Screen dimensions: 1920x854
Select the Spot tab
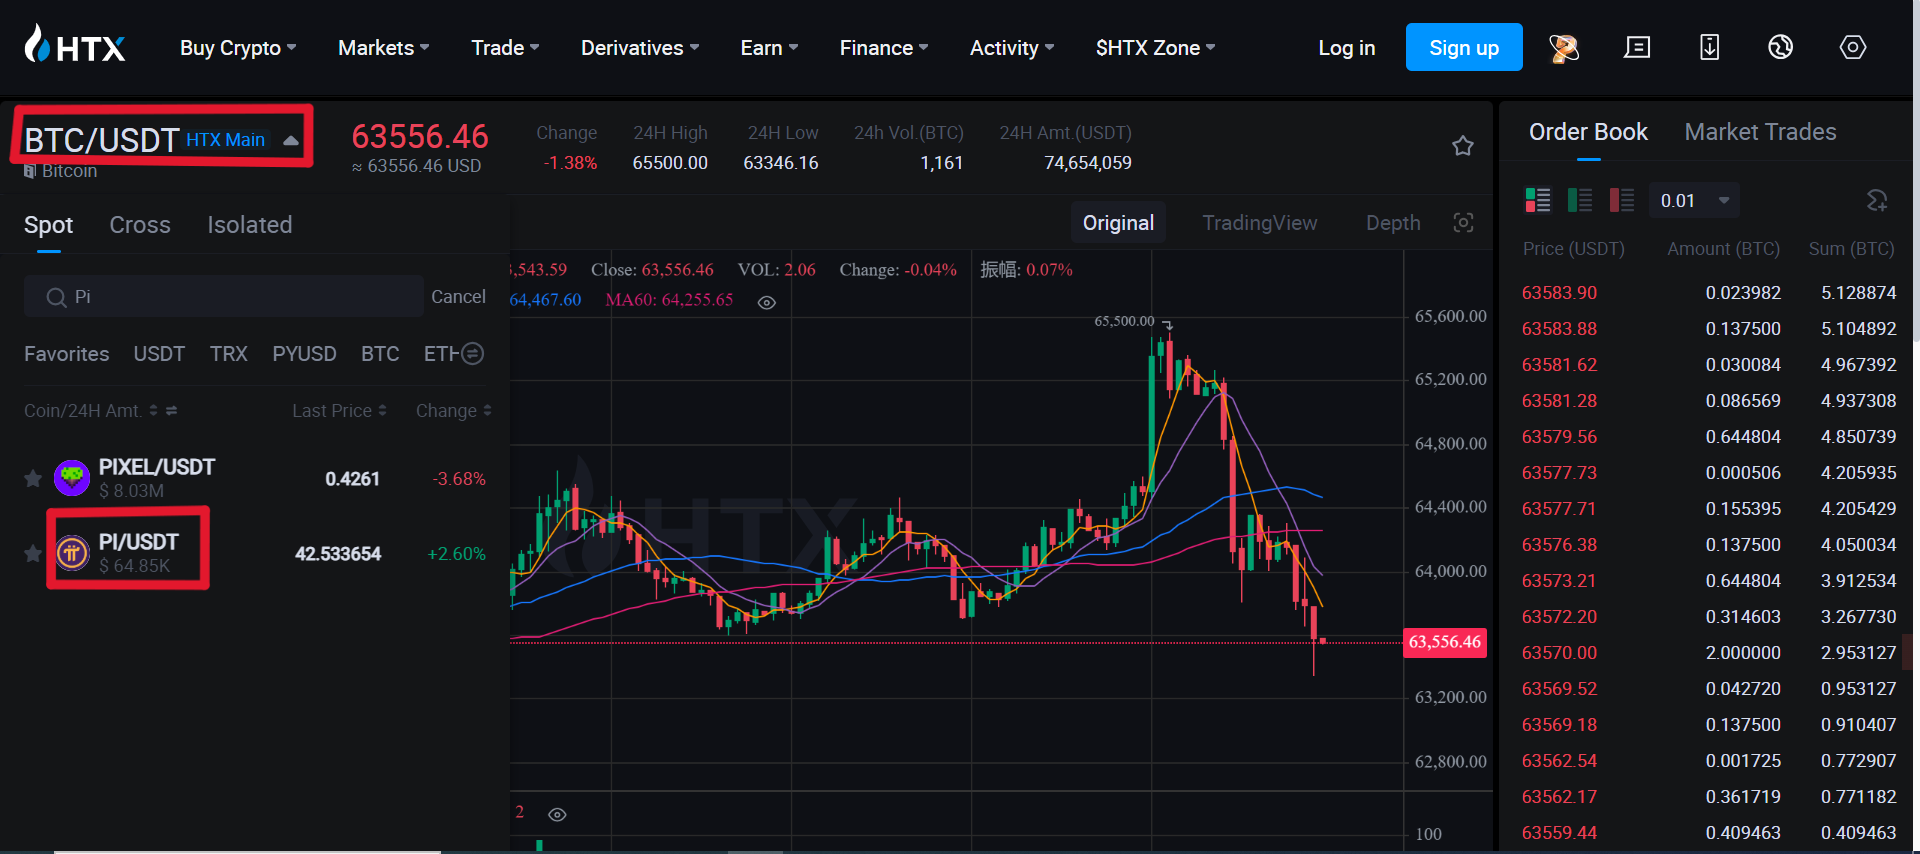tap(48, 225)
